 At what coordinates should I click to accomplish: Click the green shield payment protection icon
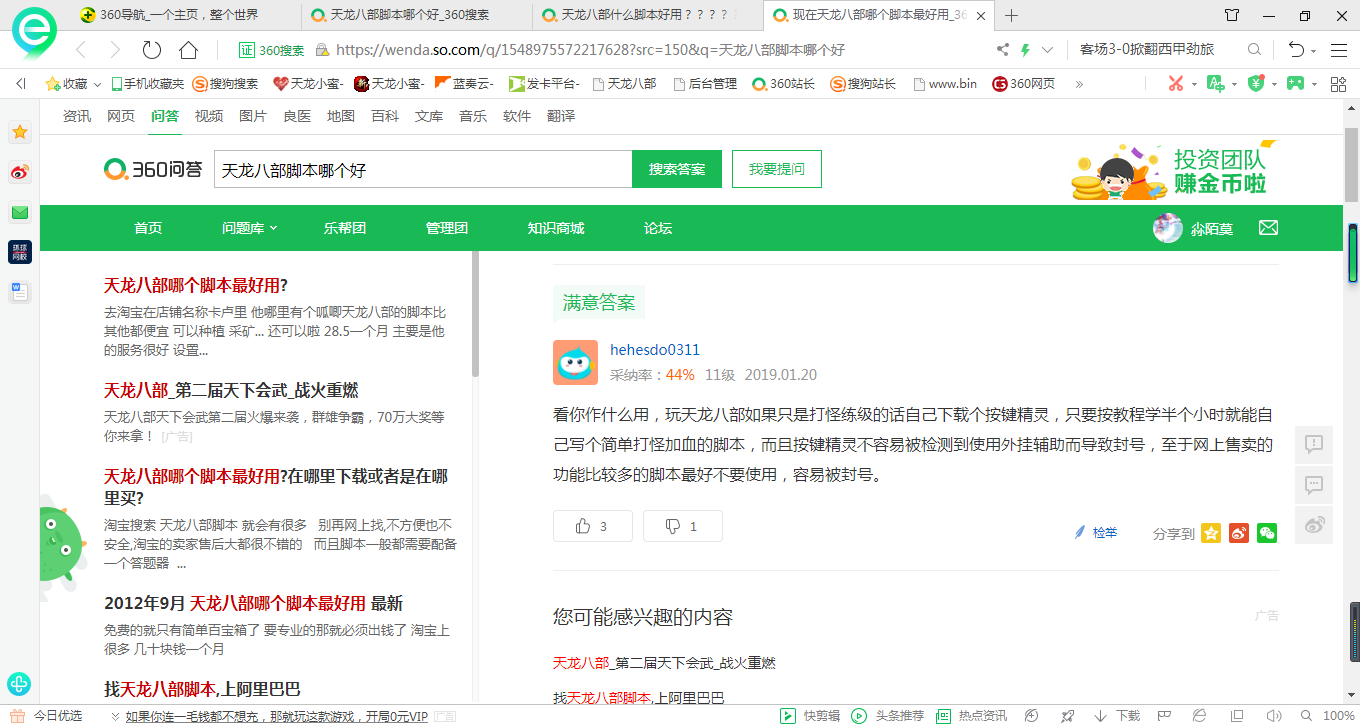[x=1255, y=84]
